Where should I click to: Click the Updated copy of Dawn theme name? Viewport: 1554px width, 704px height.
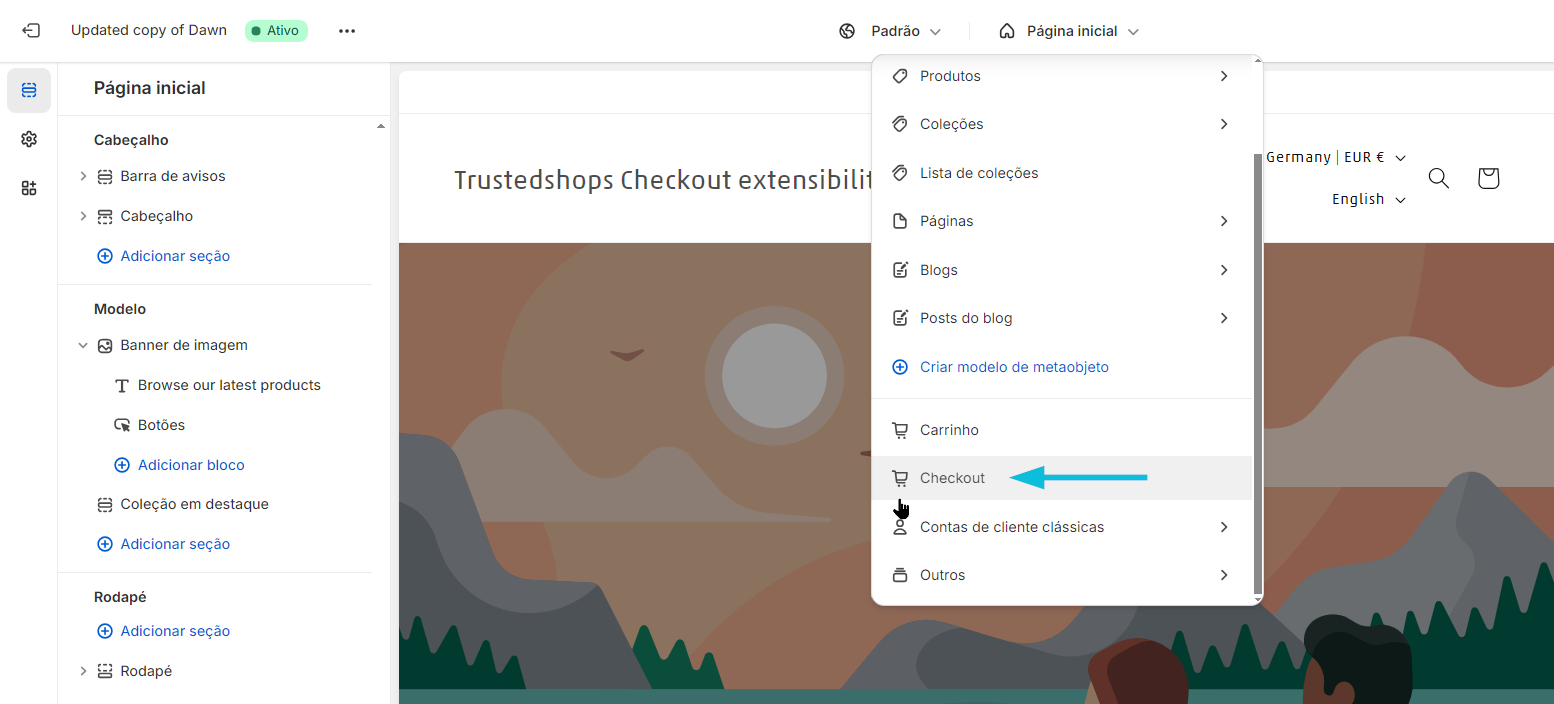(x=149, y=31)
